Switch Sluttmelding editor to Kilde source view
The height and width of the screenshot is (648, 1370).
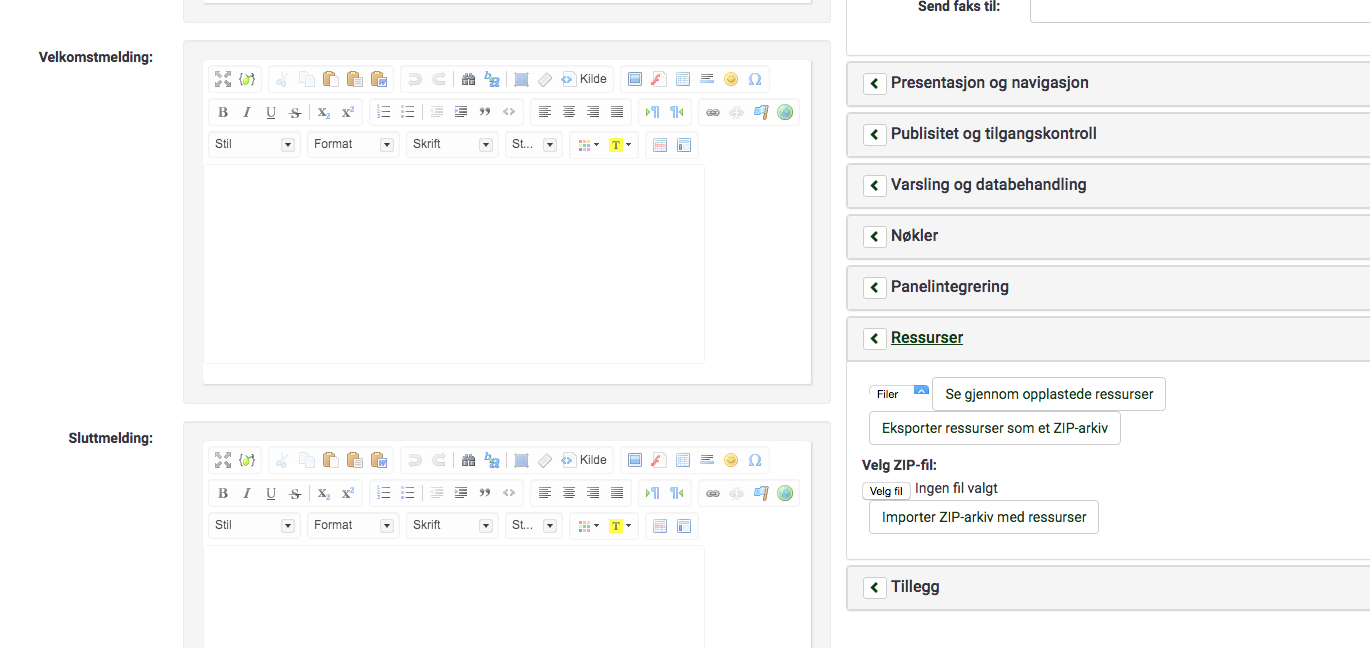(584, 460)
